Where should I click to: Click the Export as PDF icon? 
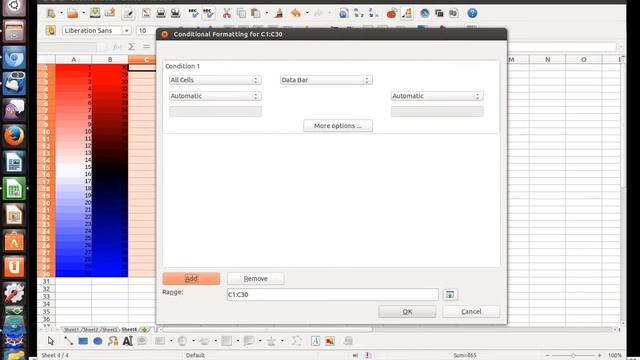pyautogui.click(x=146, y=13)
